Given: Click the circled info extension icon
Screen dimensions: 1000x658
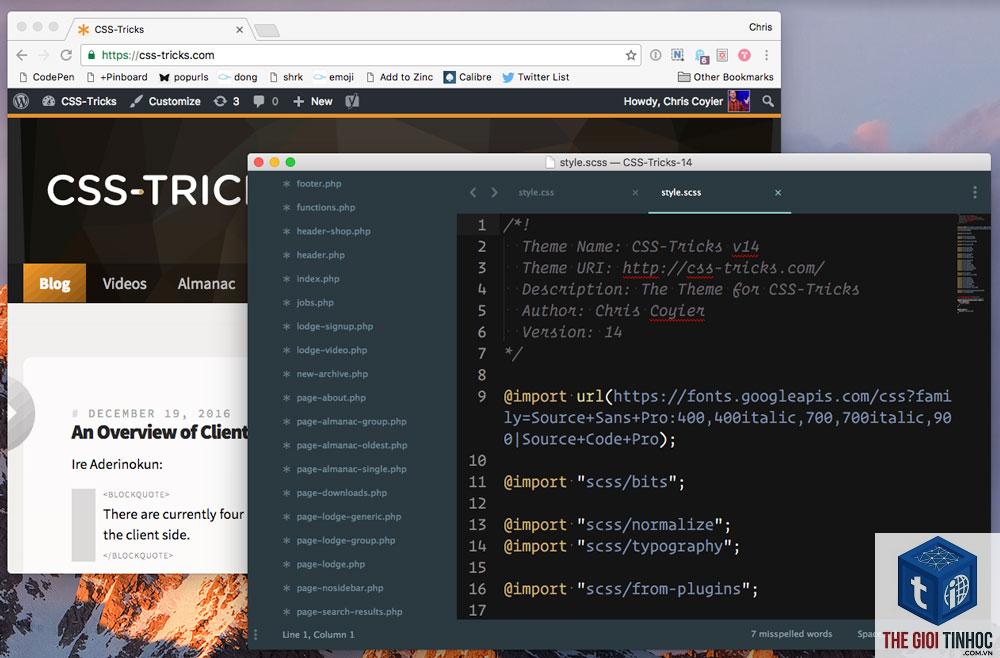Looking at the screenshot, I should coord(655,55).
